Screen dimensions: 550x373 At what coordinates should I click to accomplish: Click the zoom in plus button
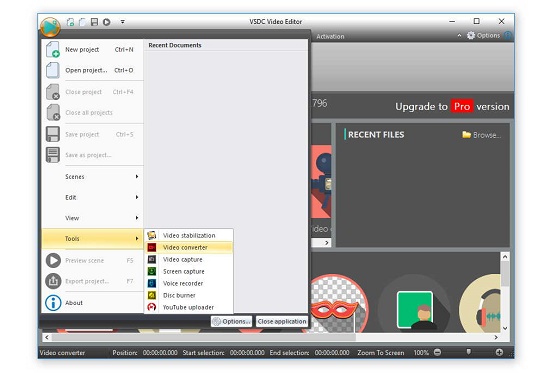499,352
